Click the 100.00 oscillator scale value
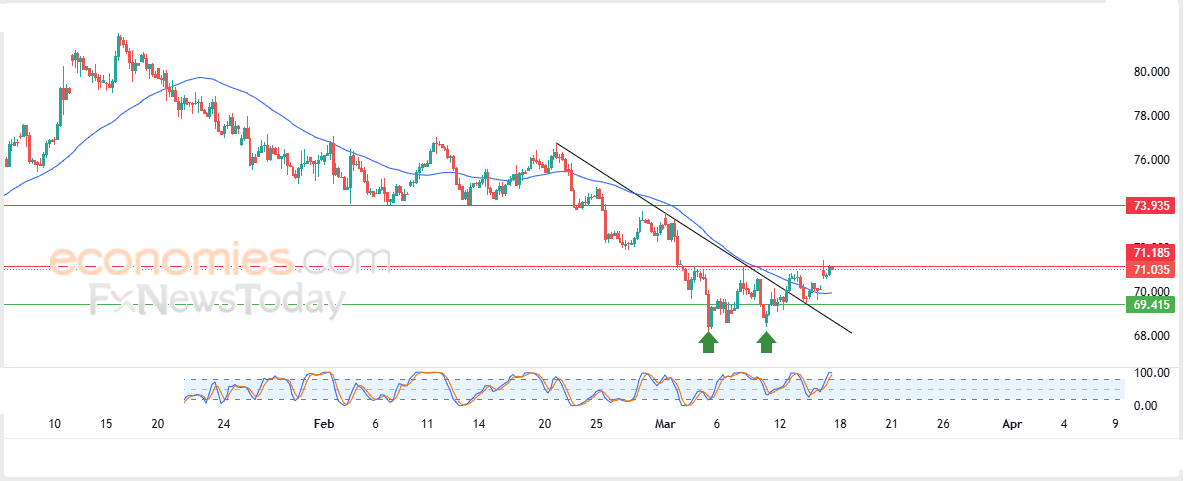 click(1152, 373)
